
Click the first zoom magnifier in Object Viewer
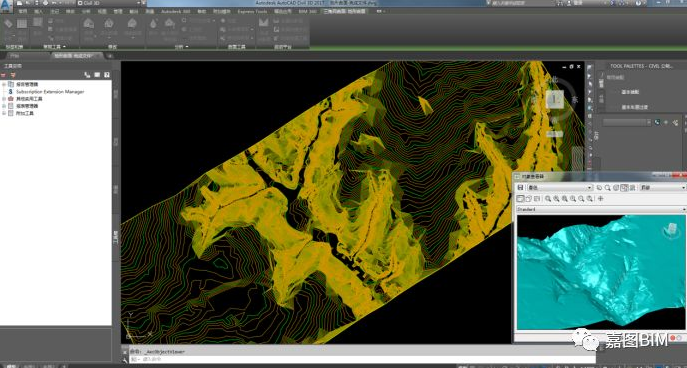[548, 198]
